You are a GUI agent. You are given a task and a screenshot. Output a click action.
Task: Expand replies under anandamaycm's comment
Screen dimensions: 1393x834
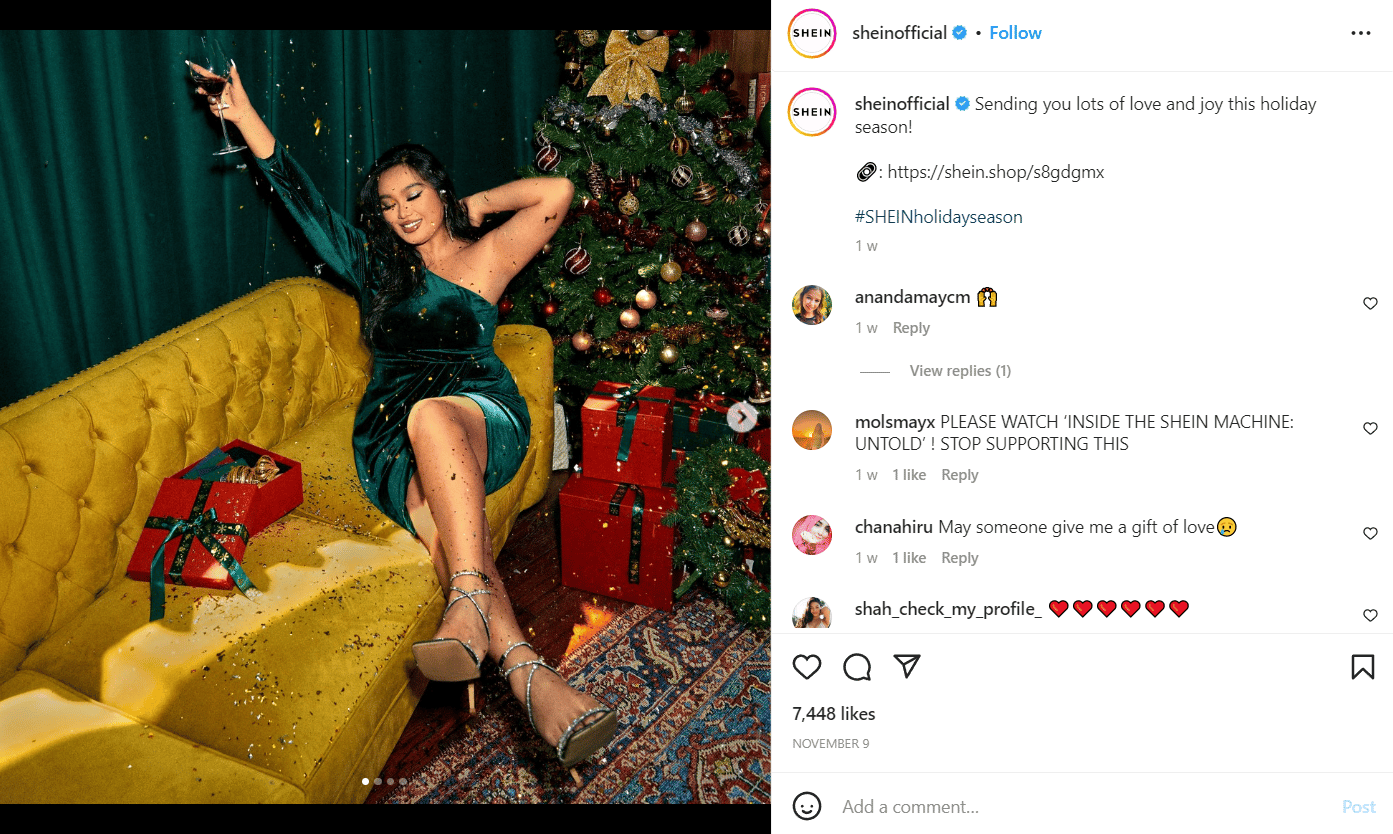(959, 370)
